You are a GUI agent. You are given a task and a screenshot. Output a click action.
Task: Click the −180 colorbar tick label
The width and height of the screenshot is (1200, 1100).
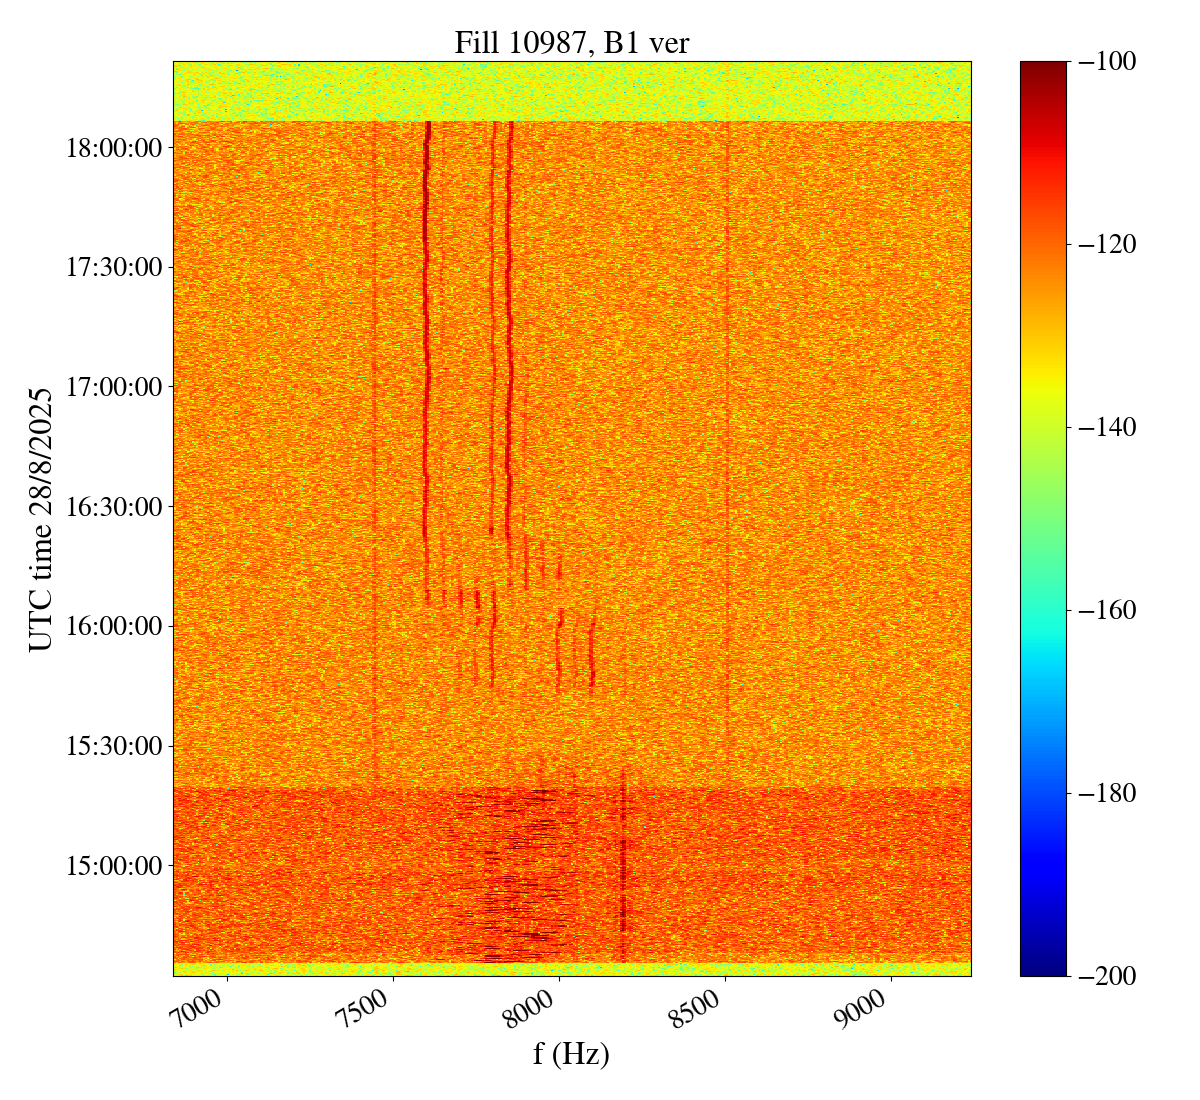(x=1108, y=793)
